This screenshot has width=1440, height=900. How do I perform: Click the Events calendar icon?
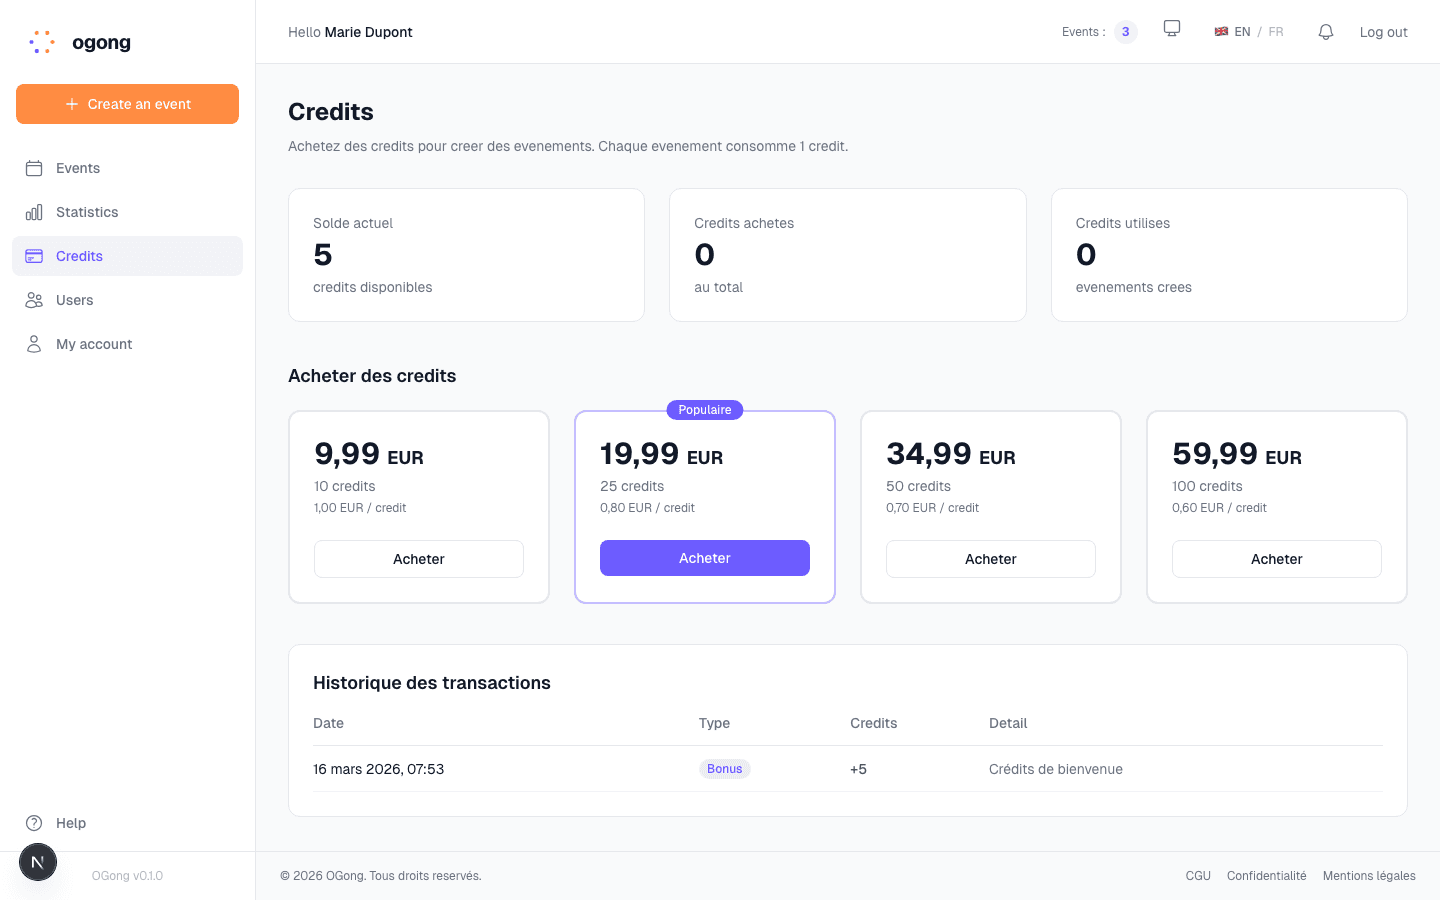[x=33, y=168]
